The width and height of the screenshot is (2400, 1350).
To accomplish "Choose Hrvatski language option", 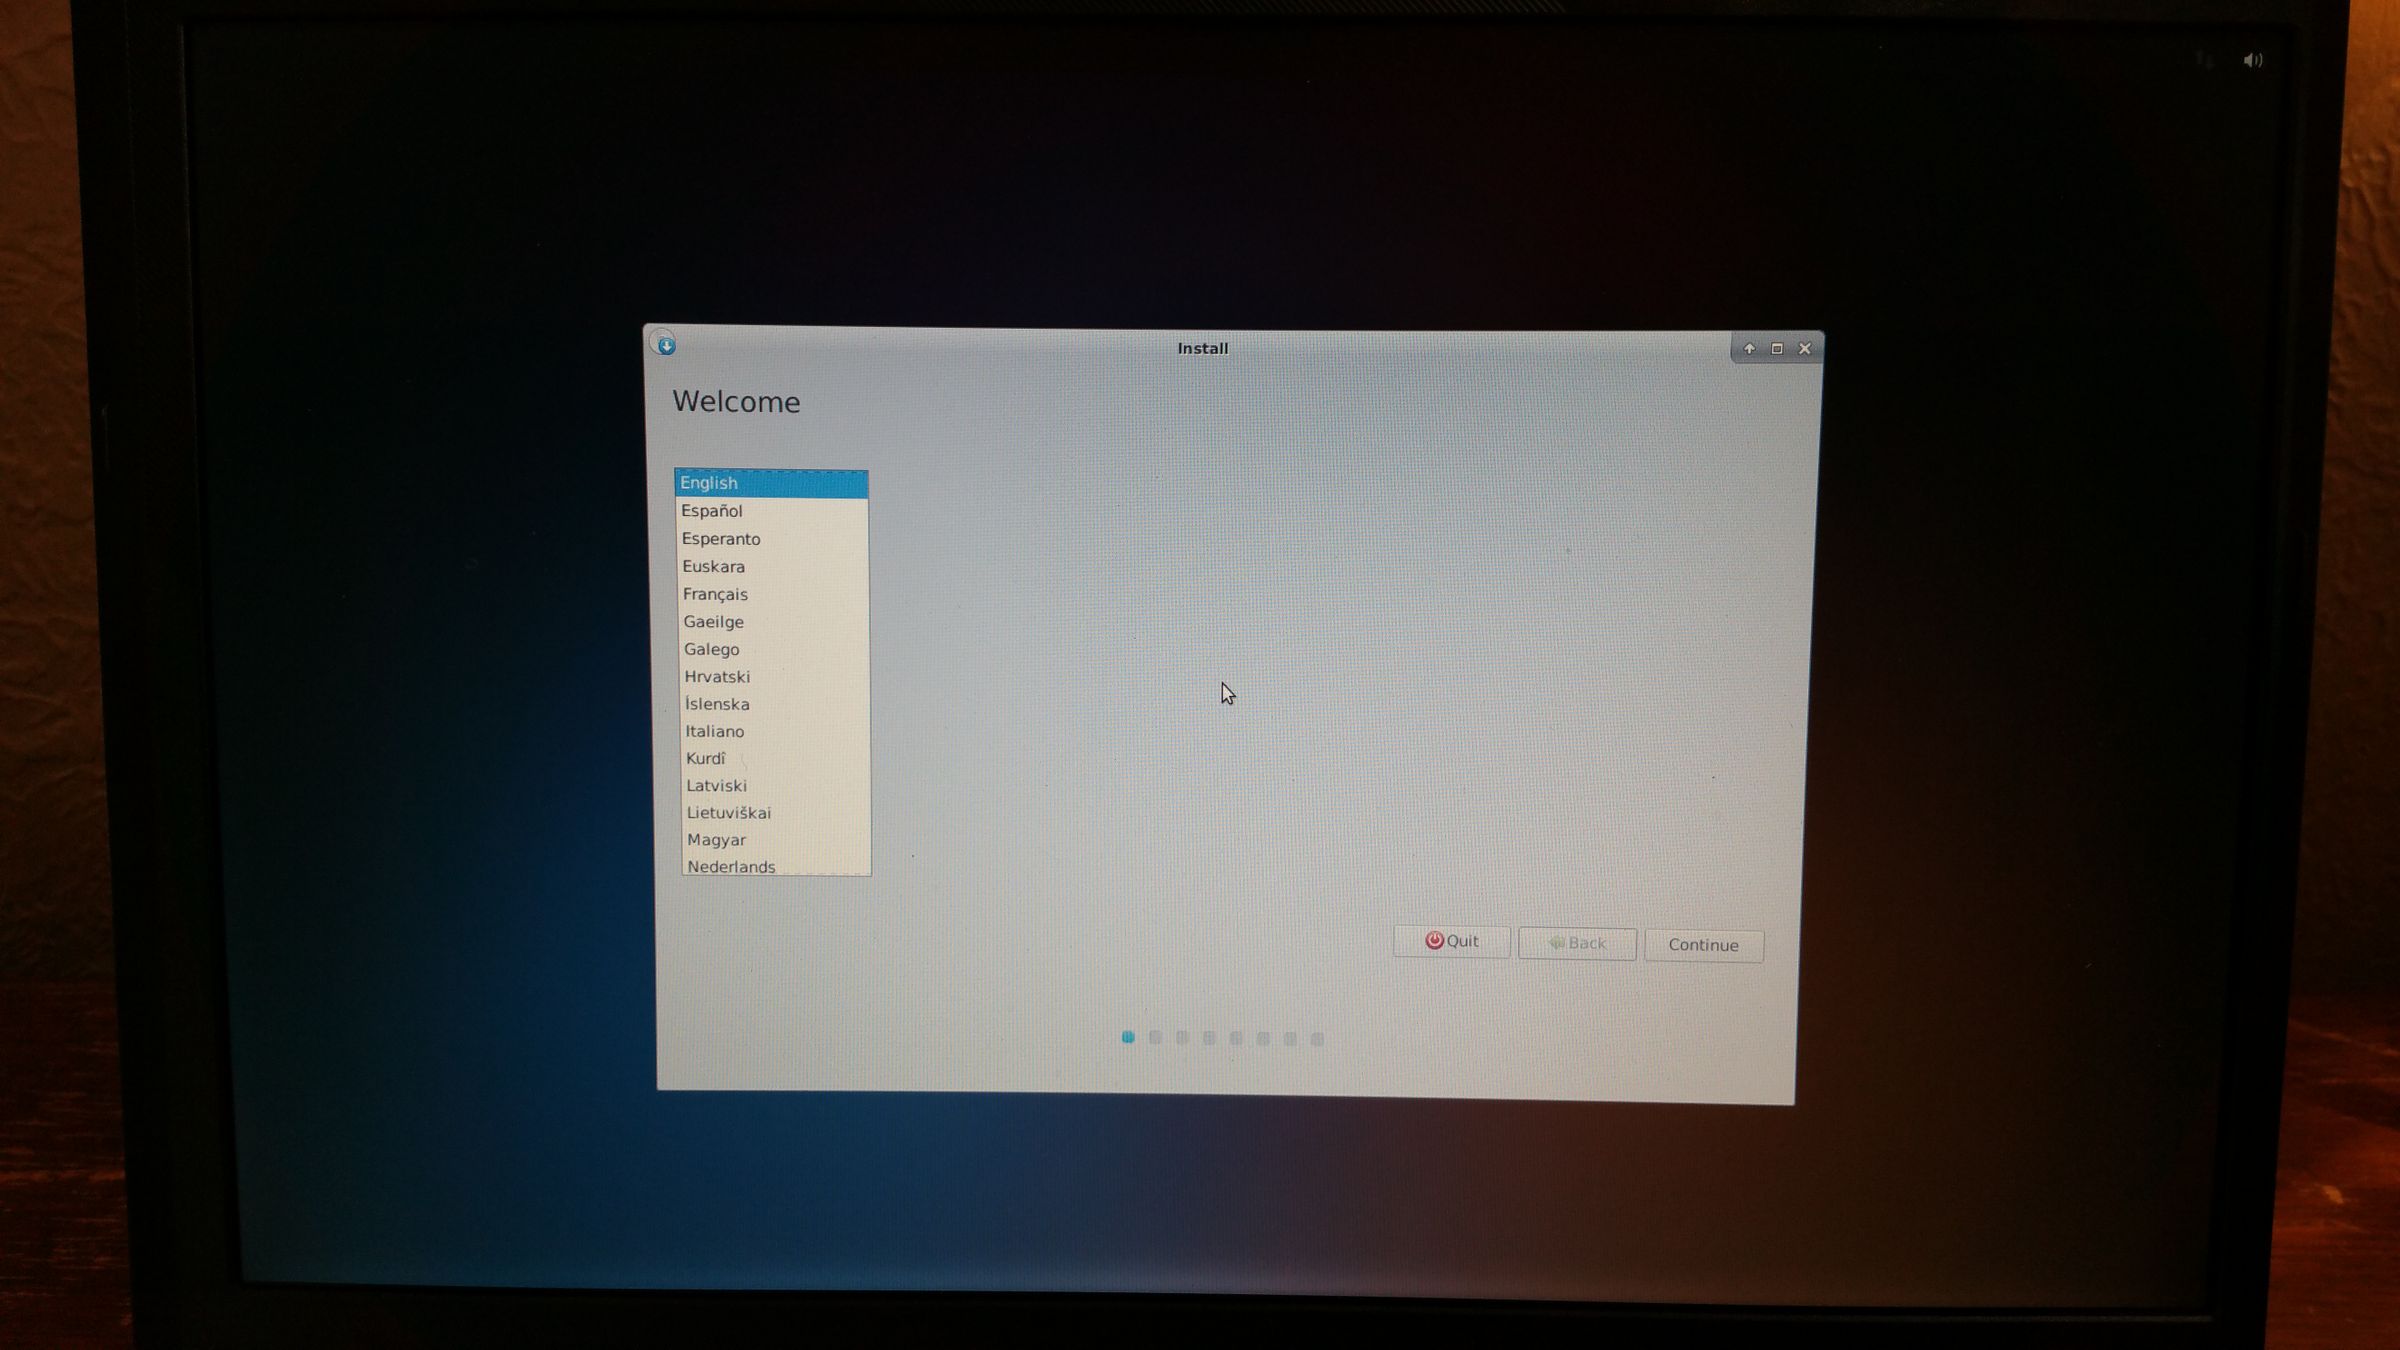I will [x=717, y=677].
